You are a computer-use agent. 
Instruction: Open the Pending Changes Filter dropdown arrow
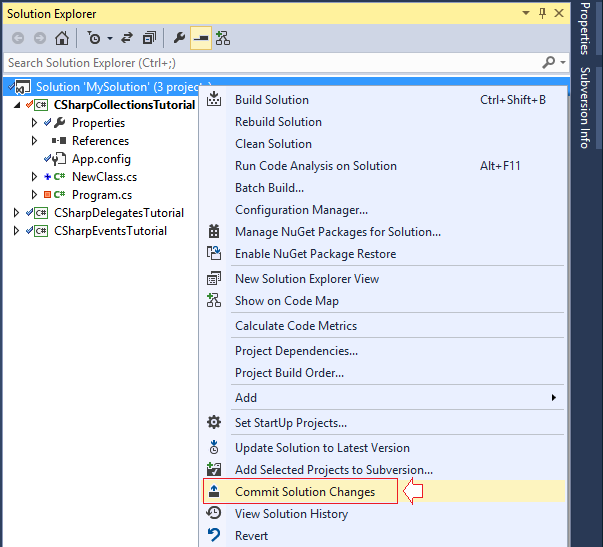pyautogui.click(x=110, y=38)
